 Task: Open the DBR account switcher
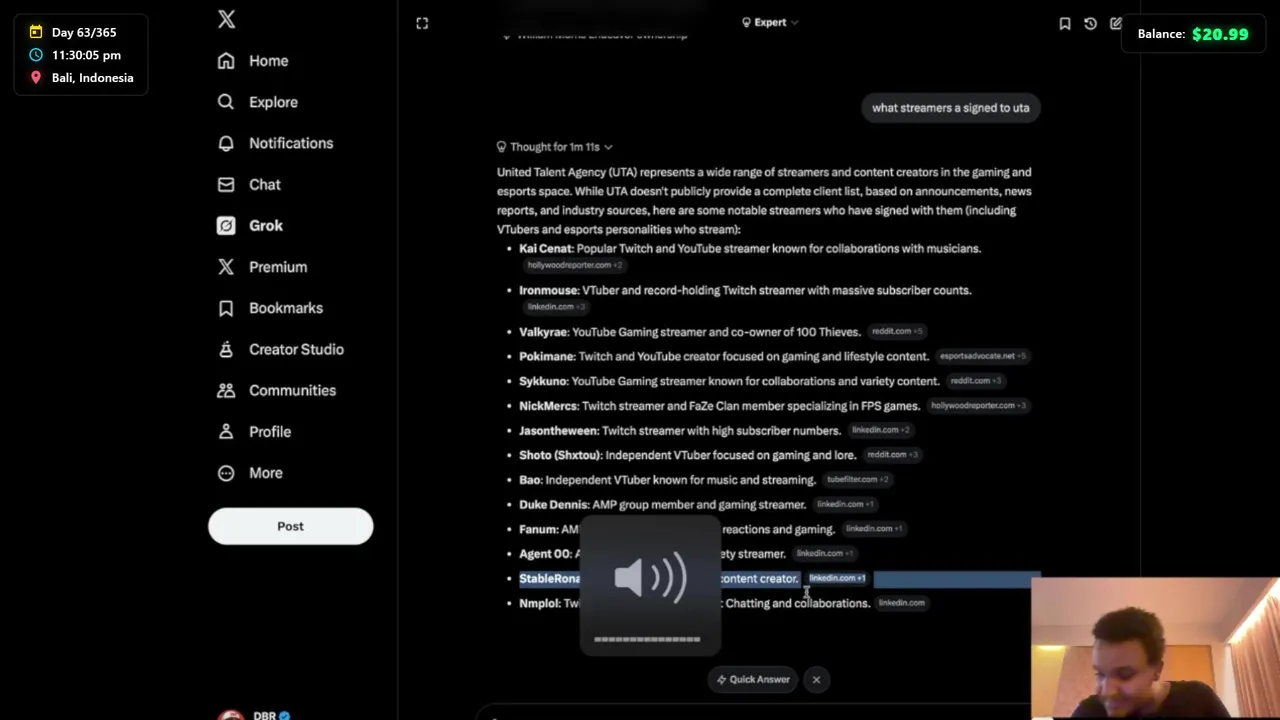(256, 715)
